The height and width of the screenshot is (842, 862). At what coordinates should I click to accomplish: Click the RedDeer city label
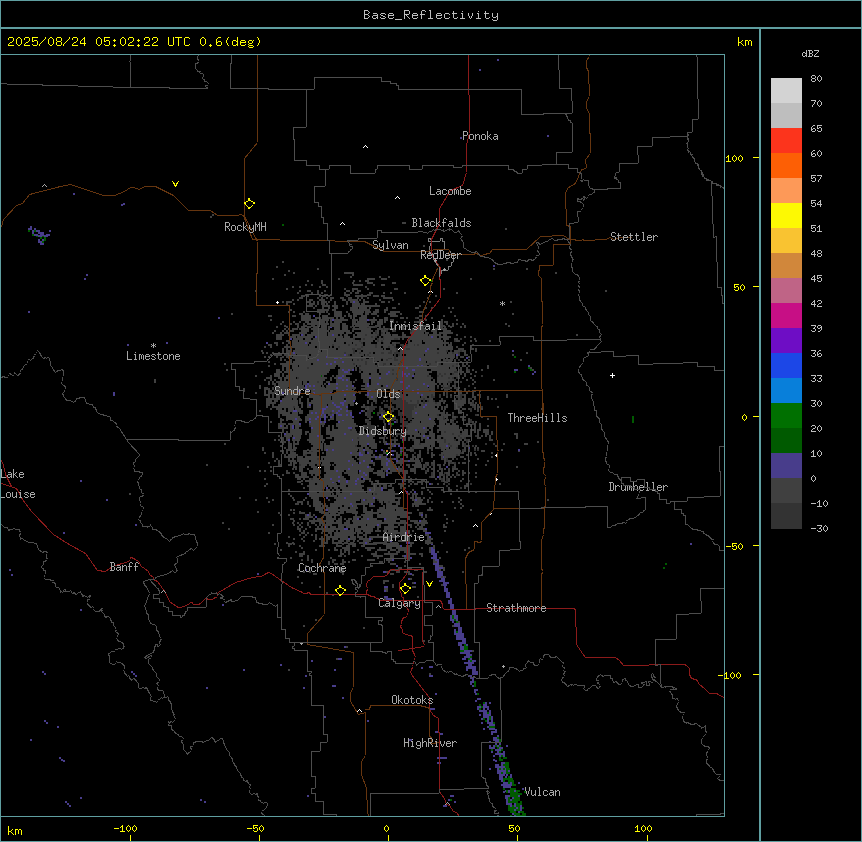point(440,255)
